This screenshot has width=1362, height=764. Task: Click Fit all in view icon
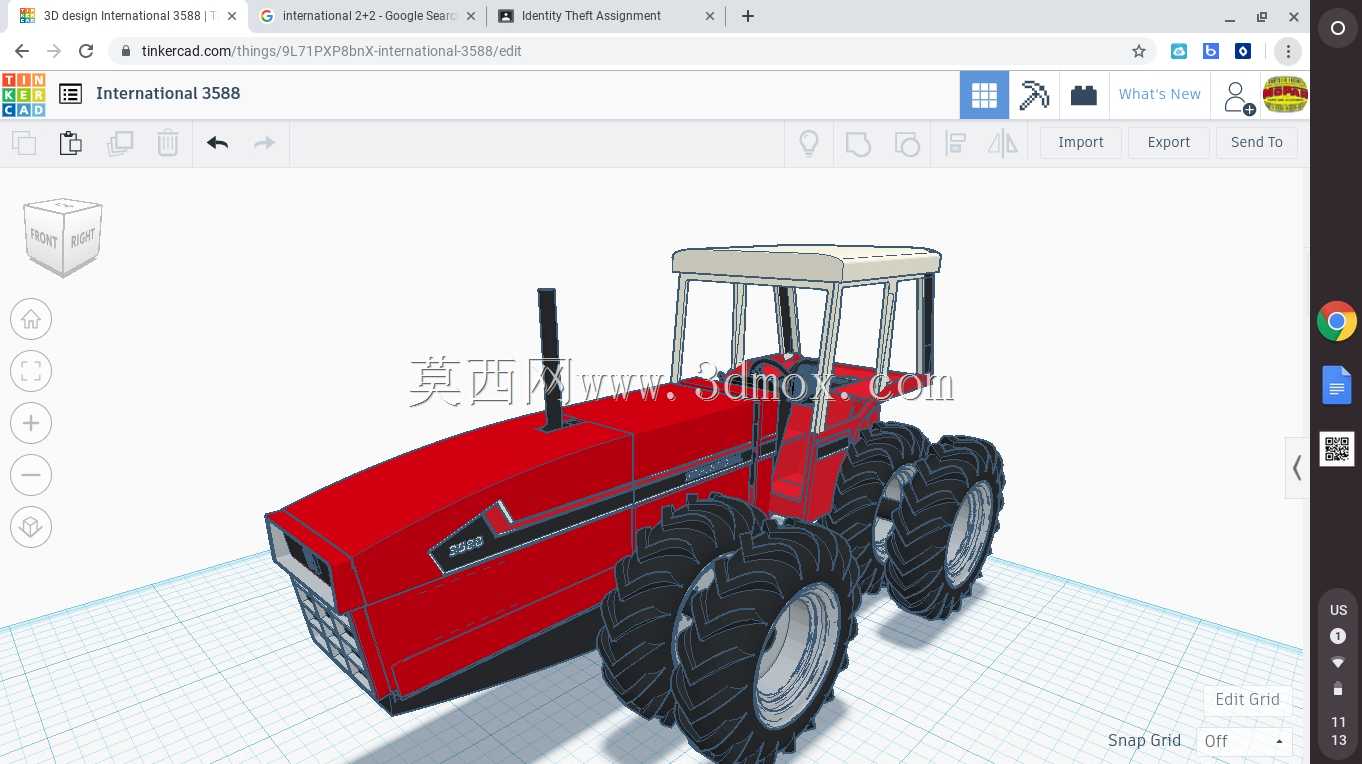31,372
